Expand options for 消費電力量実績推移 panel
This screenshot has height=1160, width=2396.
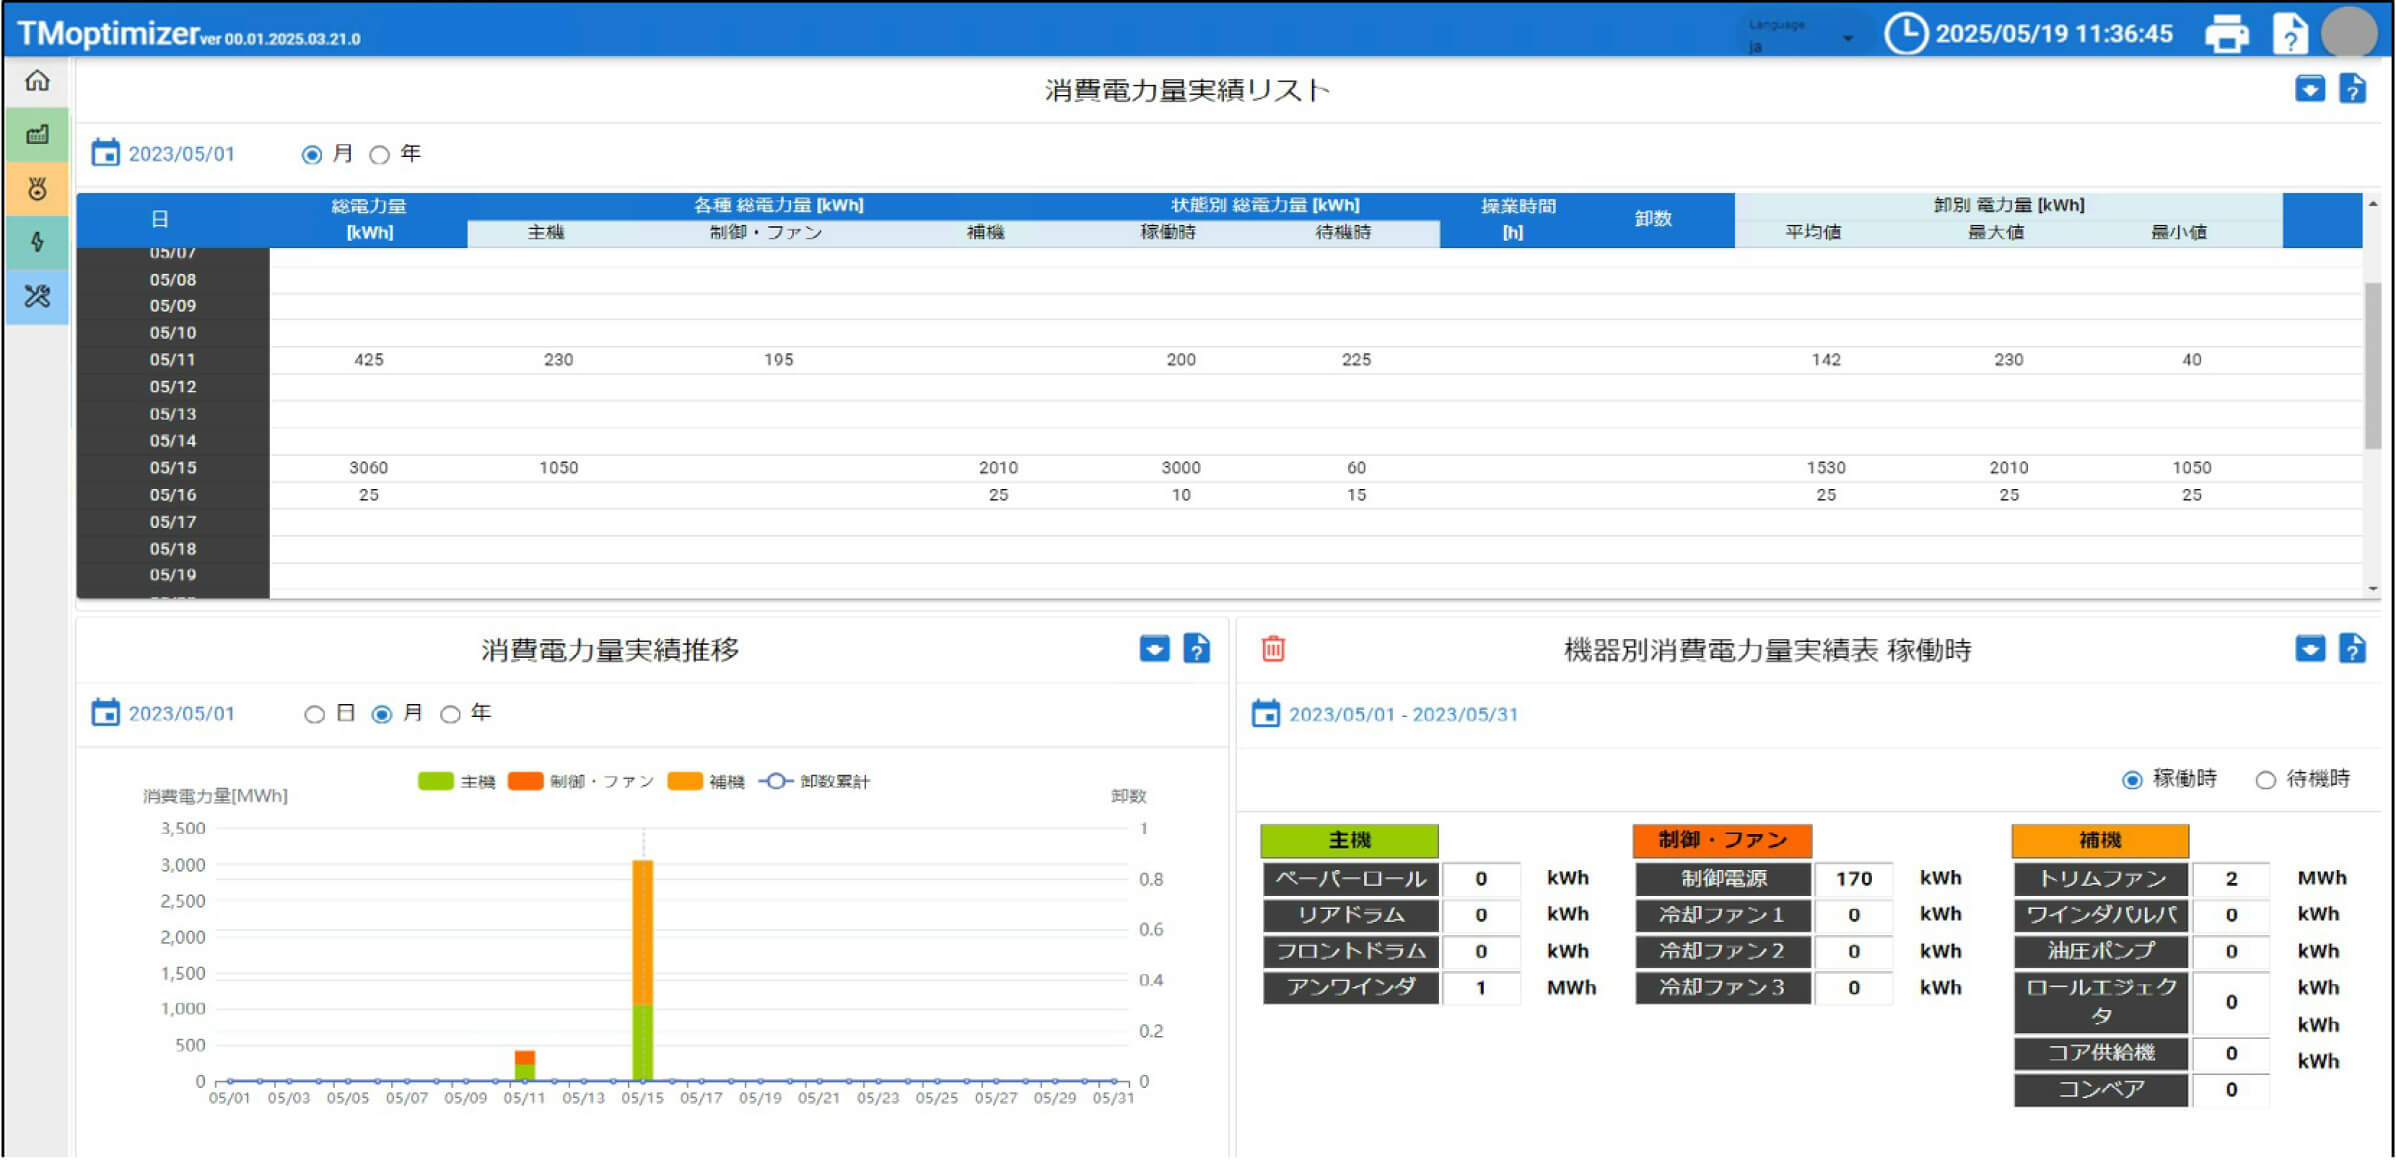tap(1154, 648)
